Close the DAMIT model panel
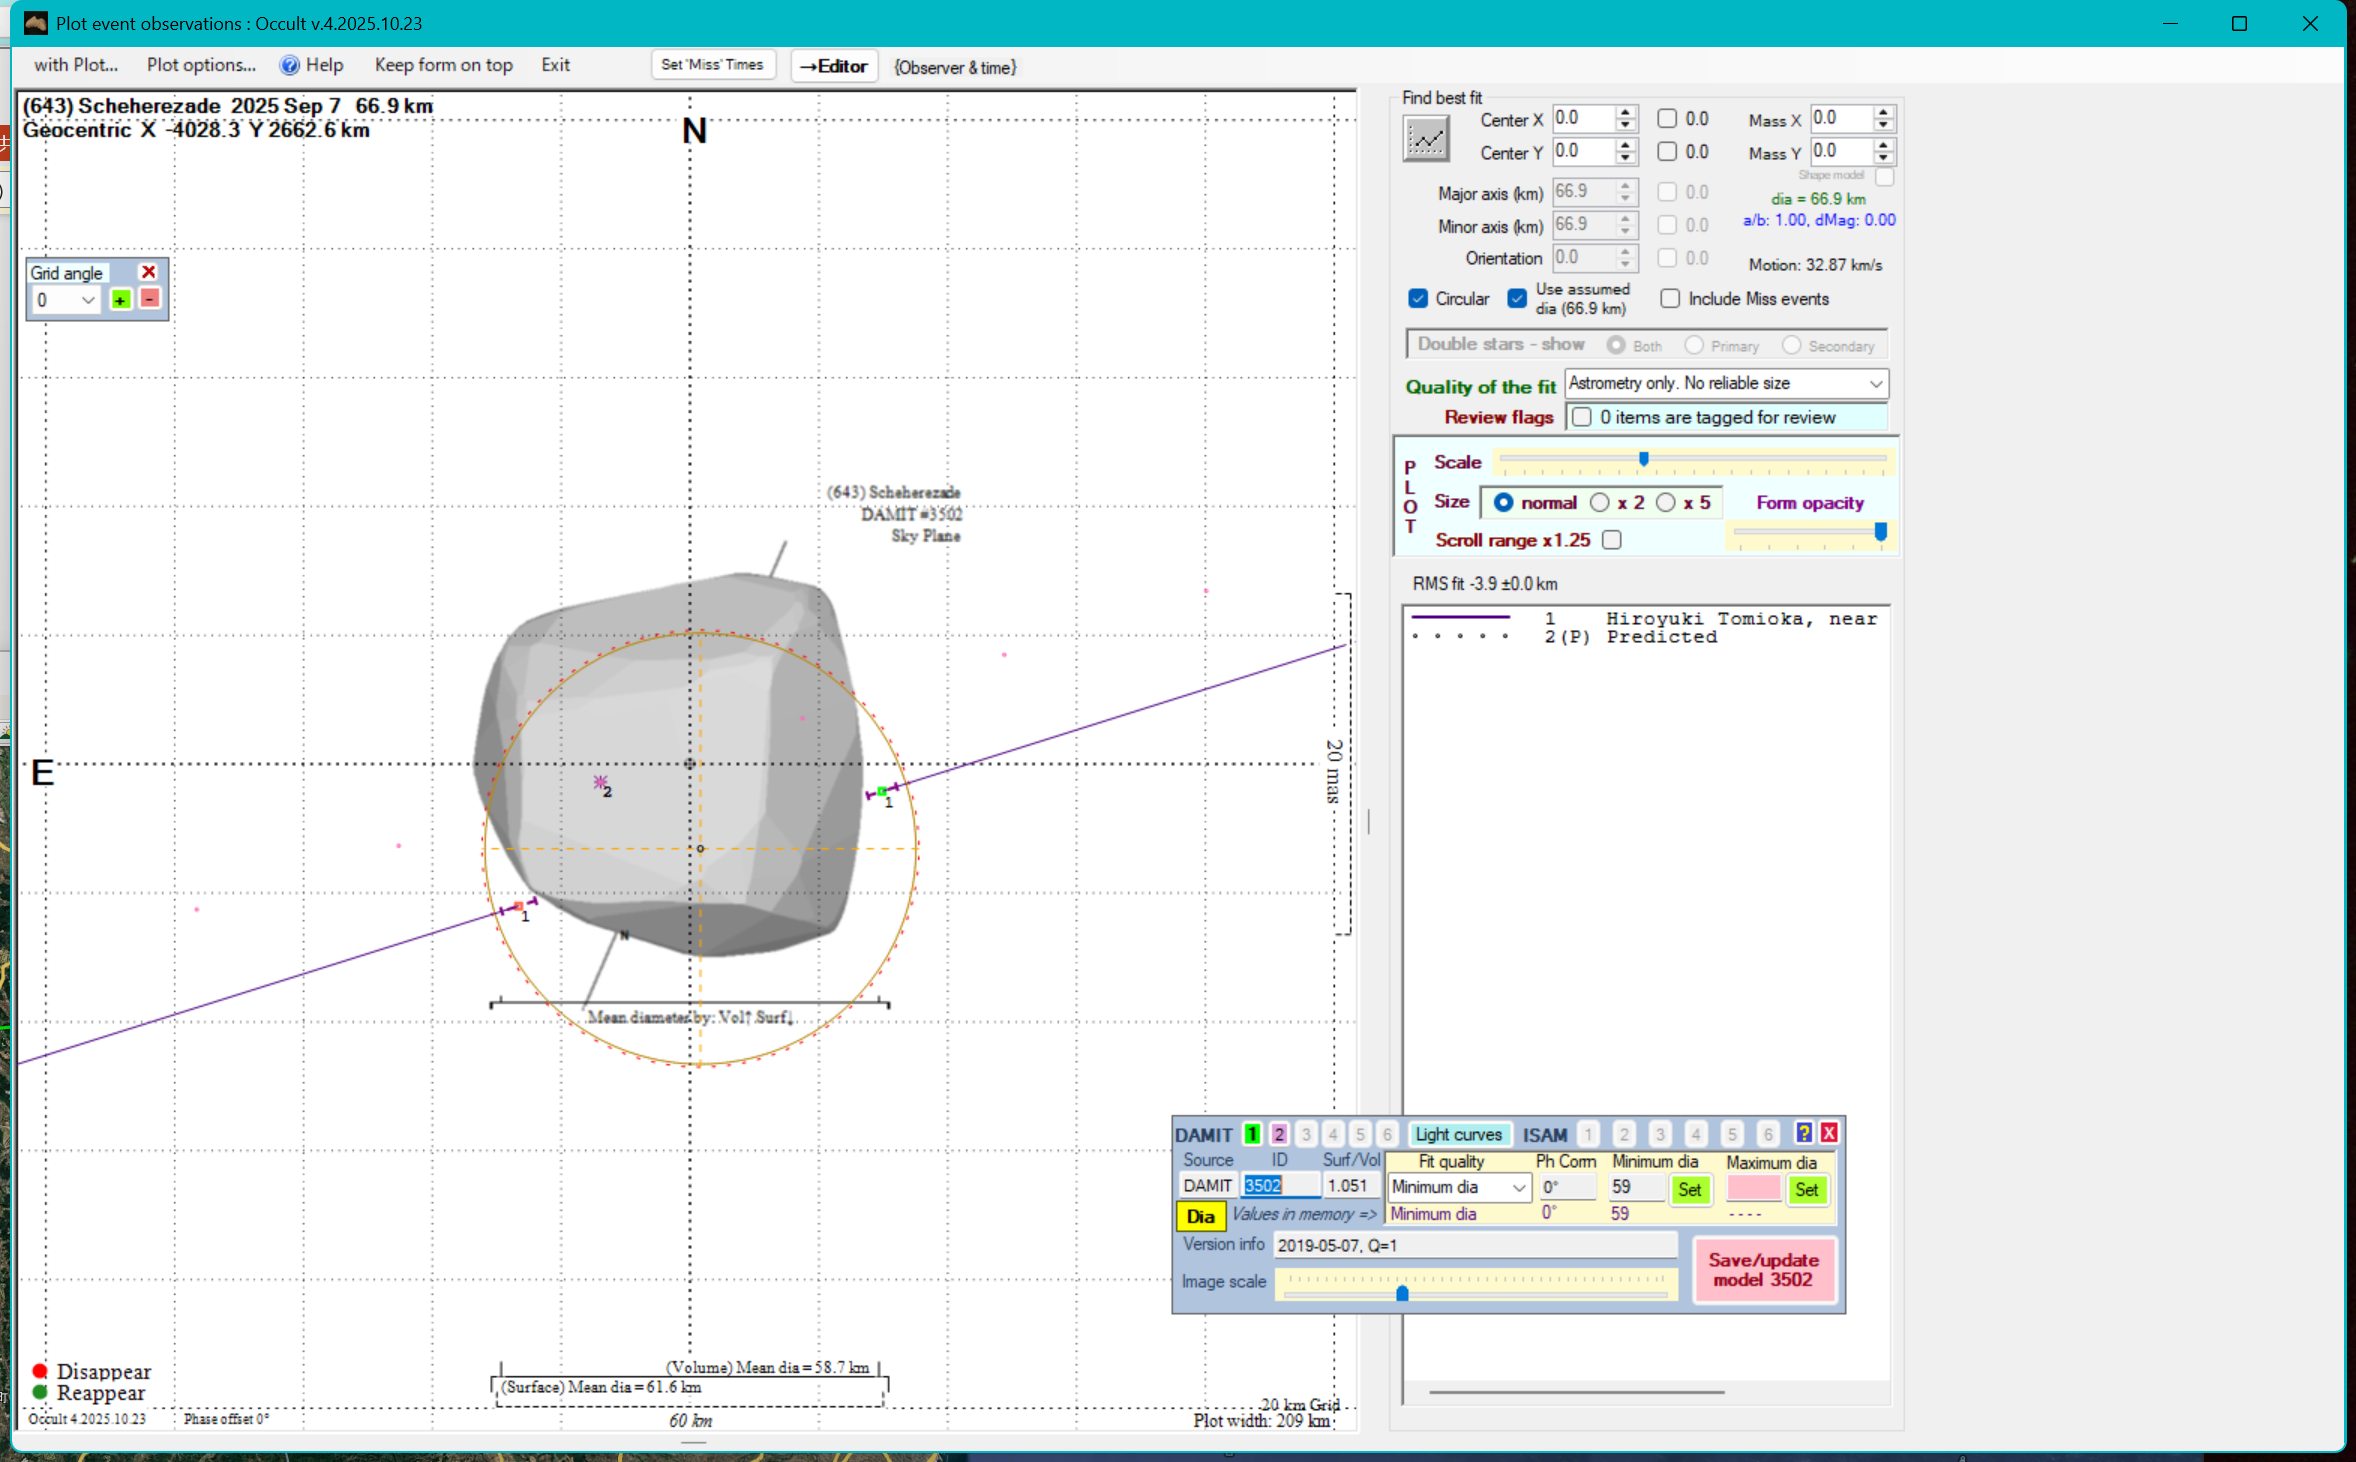 tap(1829, 1133)
